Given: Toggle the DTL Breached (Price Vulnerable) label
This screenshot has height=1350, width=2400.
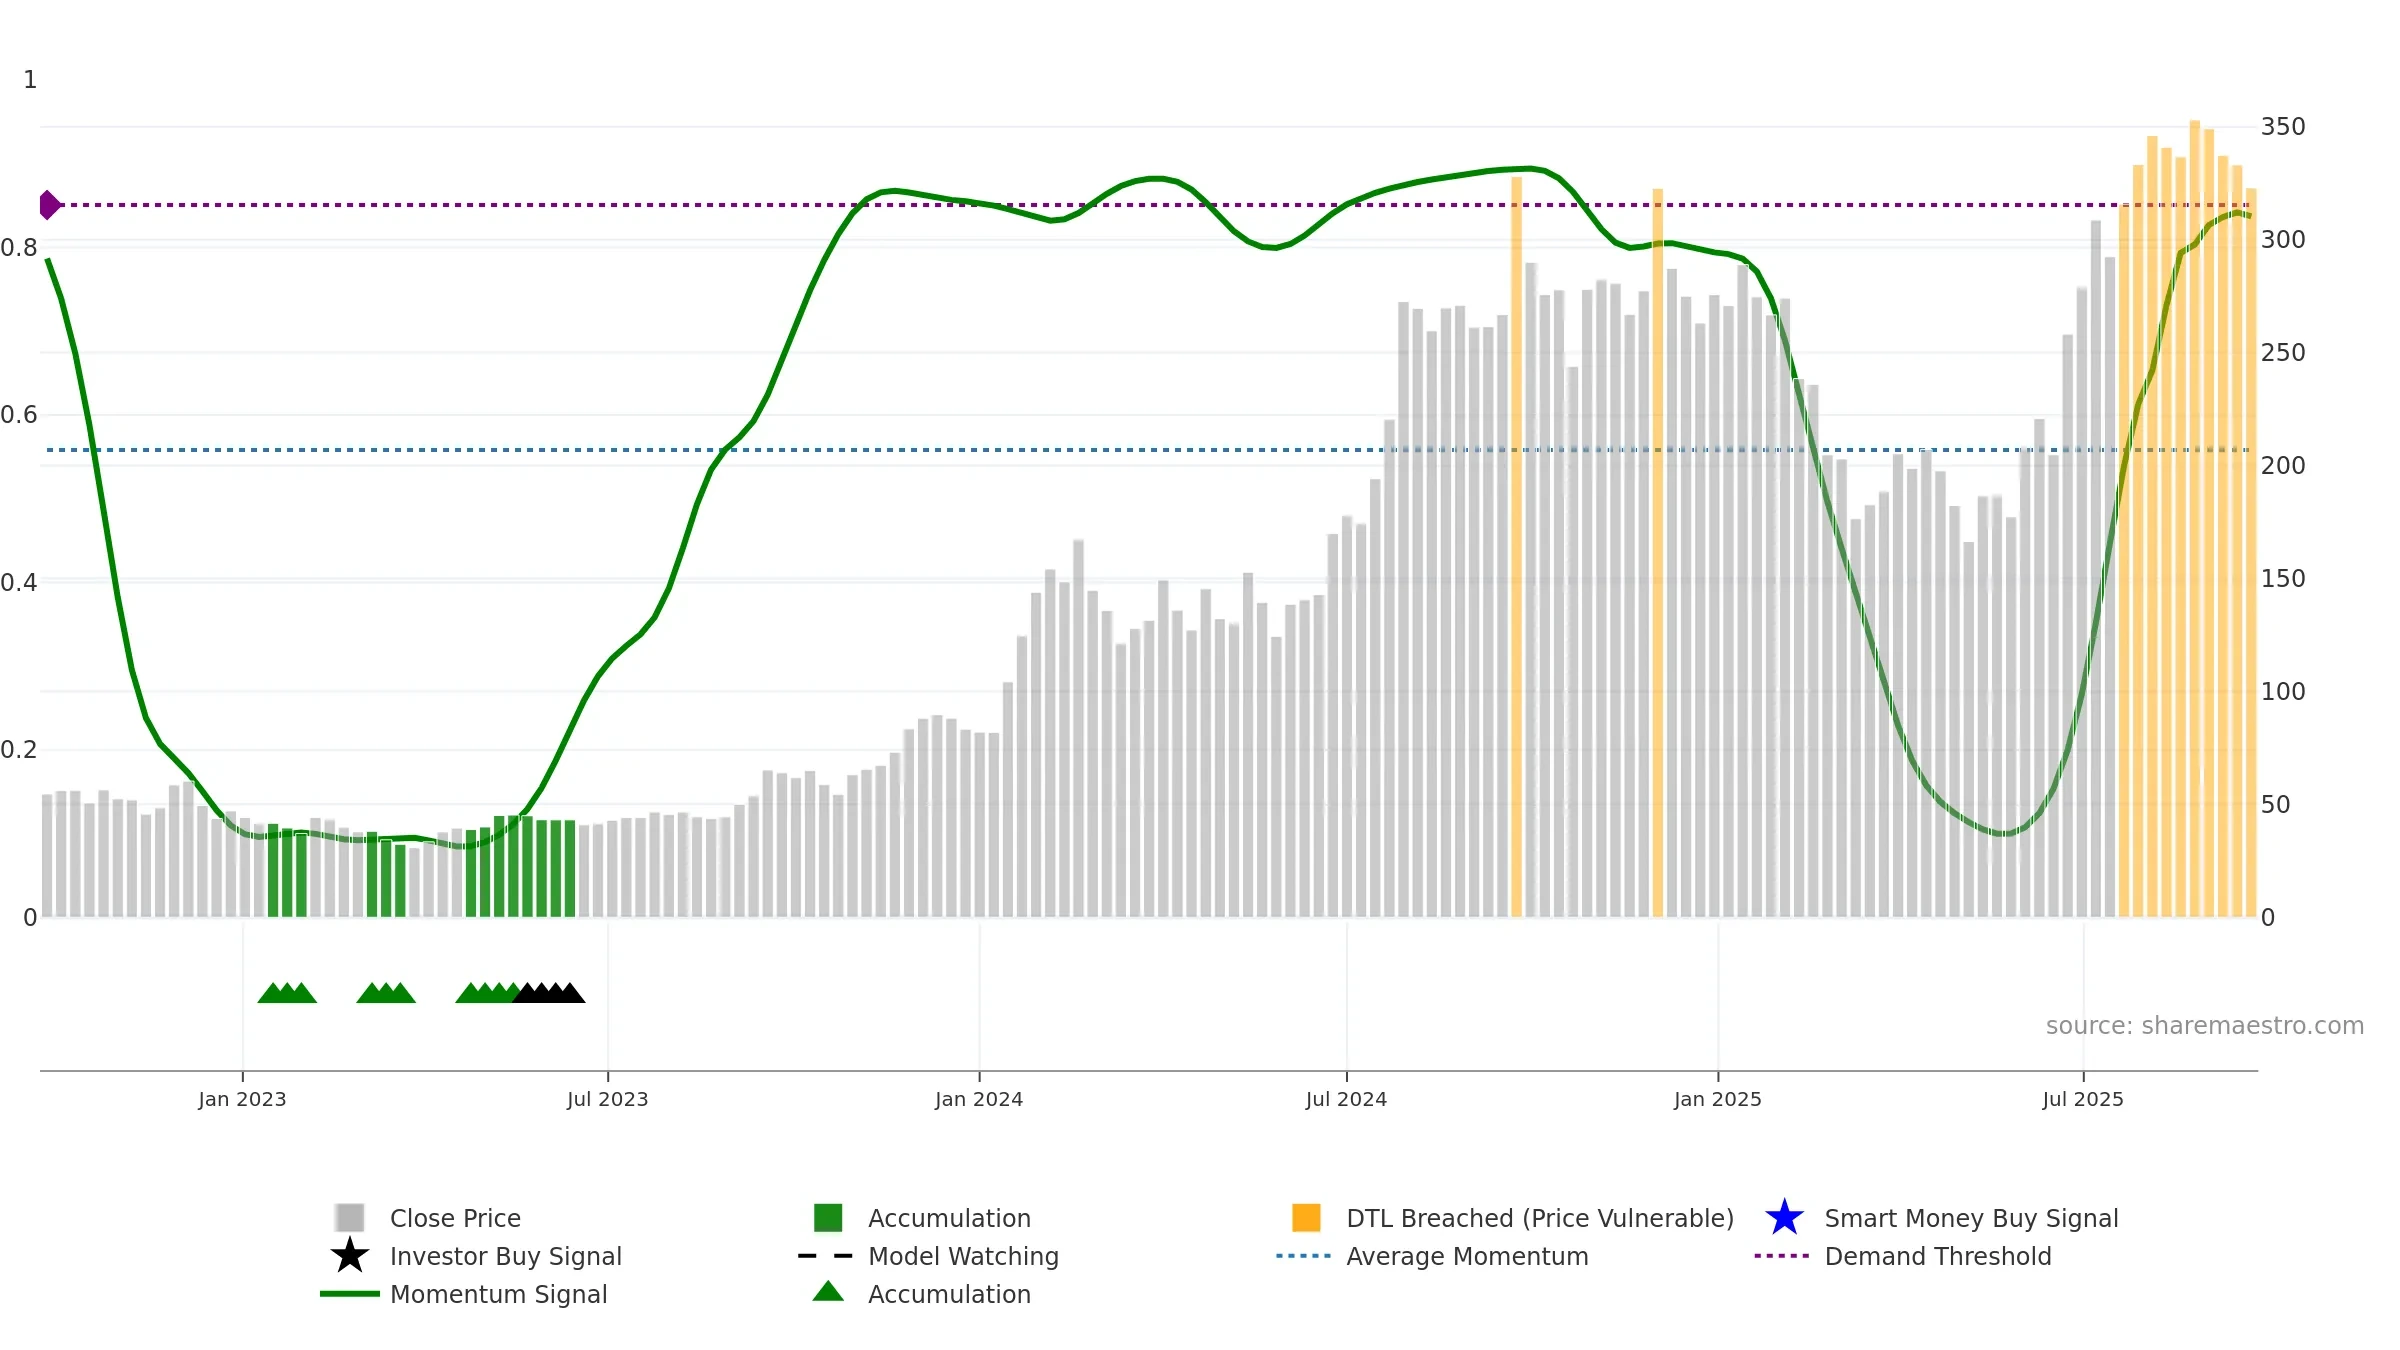Looking at the screenshot, I should [1540, 1218].
